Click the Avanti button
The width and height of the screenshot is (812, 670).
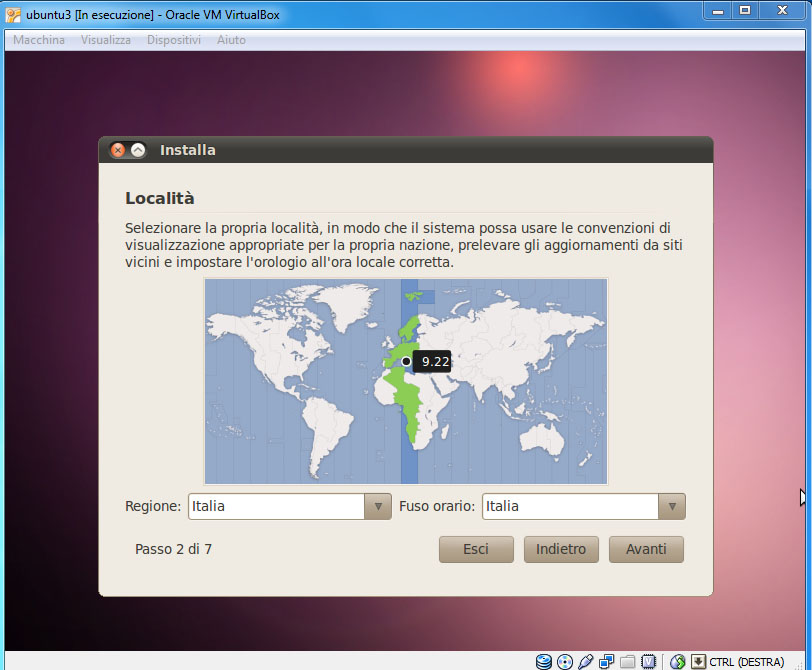click(x=646, y=549)
